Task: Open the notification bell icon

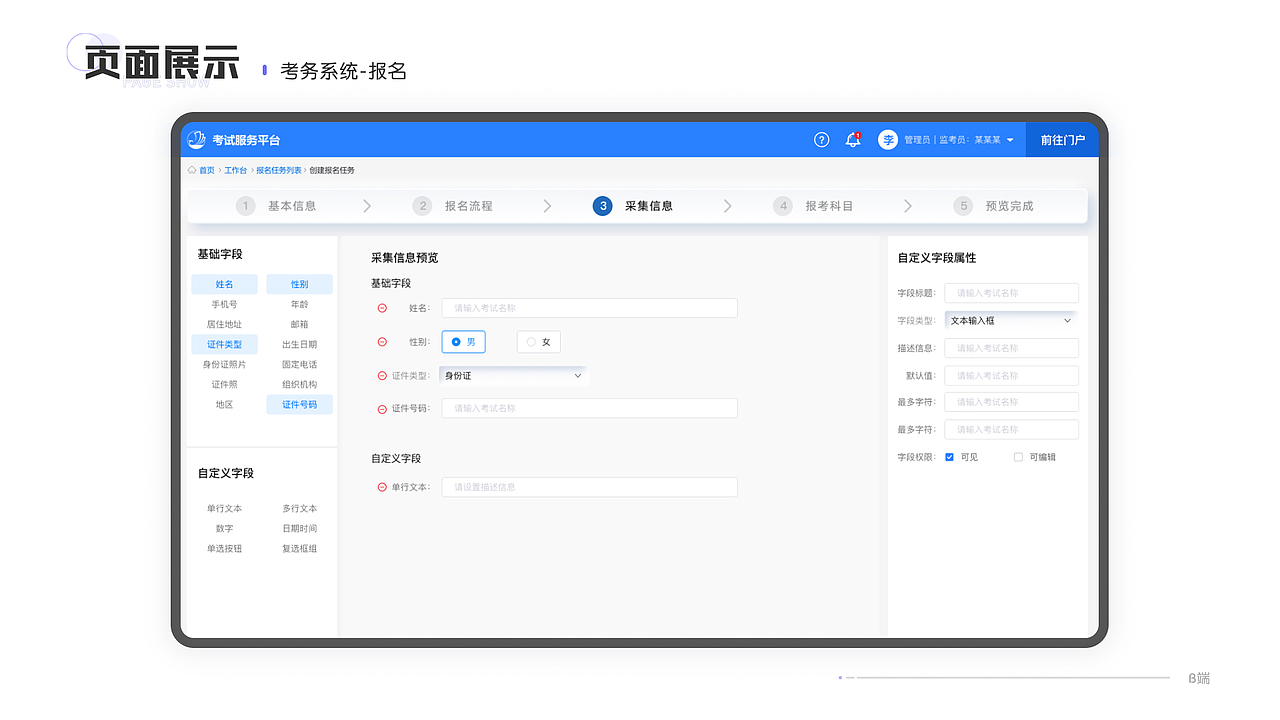Action: (x=853, y=140)
